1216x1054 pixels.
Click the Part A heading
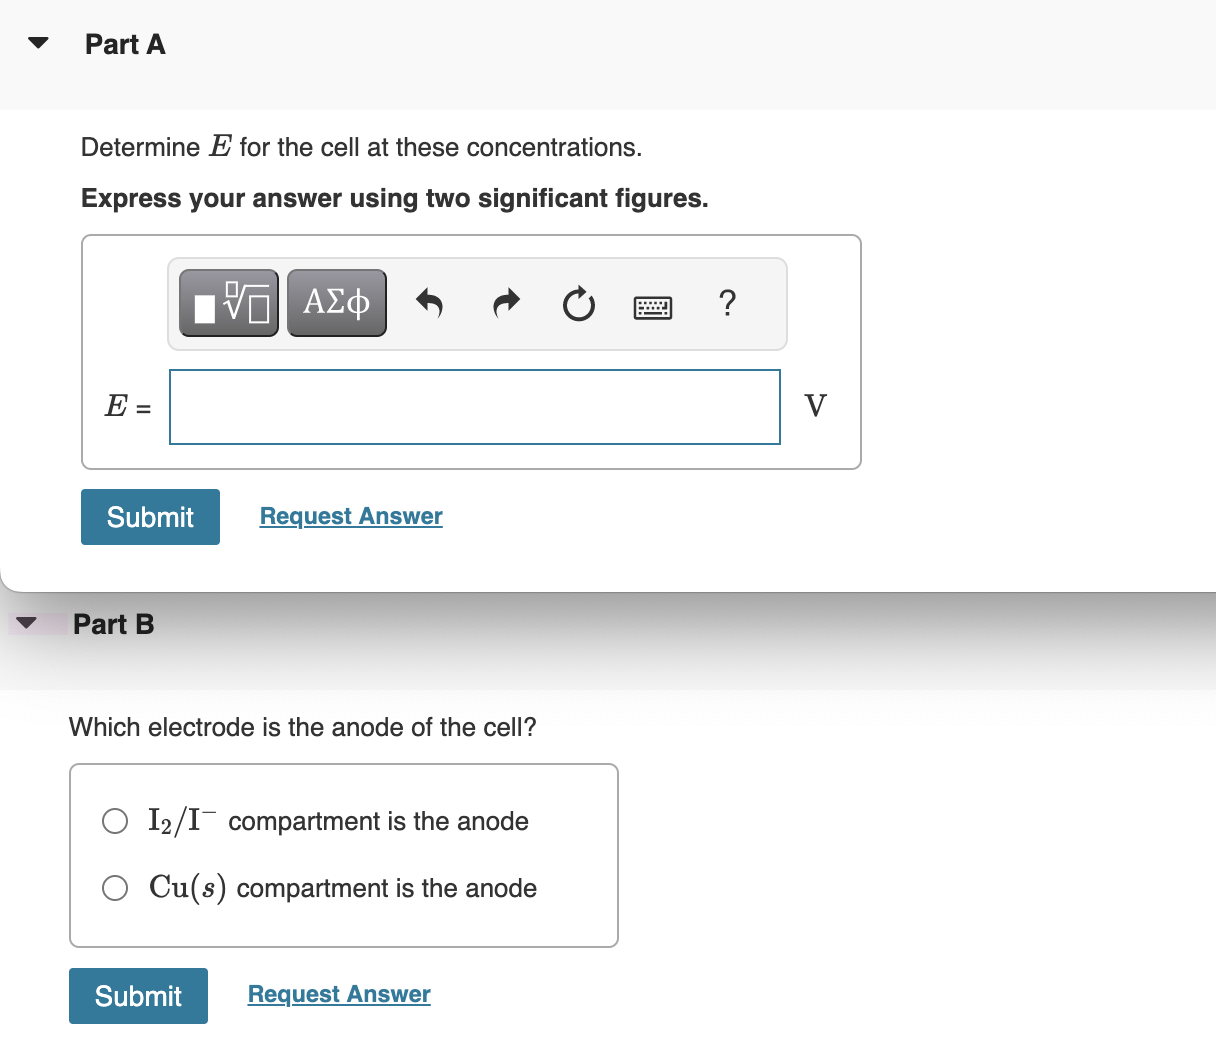click(x=125, y=44)
